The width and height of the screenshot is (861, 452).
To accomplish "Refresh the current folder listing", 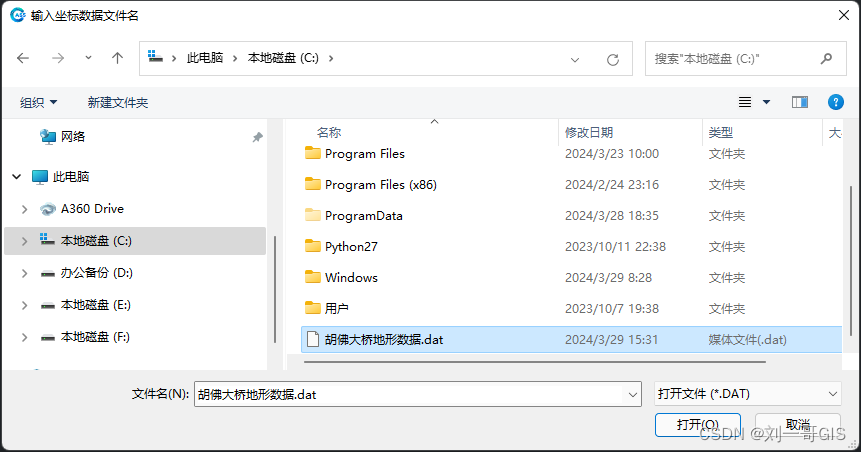I will coord(613,59).
